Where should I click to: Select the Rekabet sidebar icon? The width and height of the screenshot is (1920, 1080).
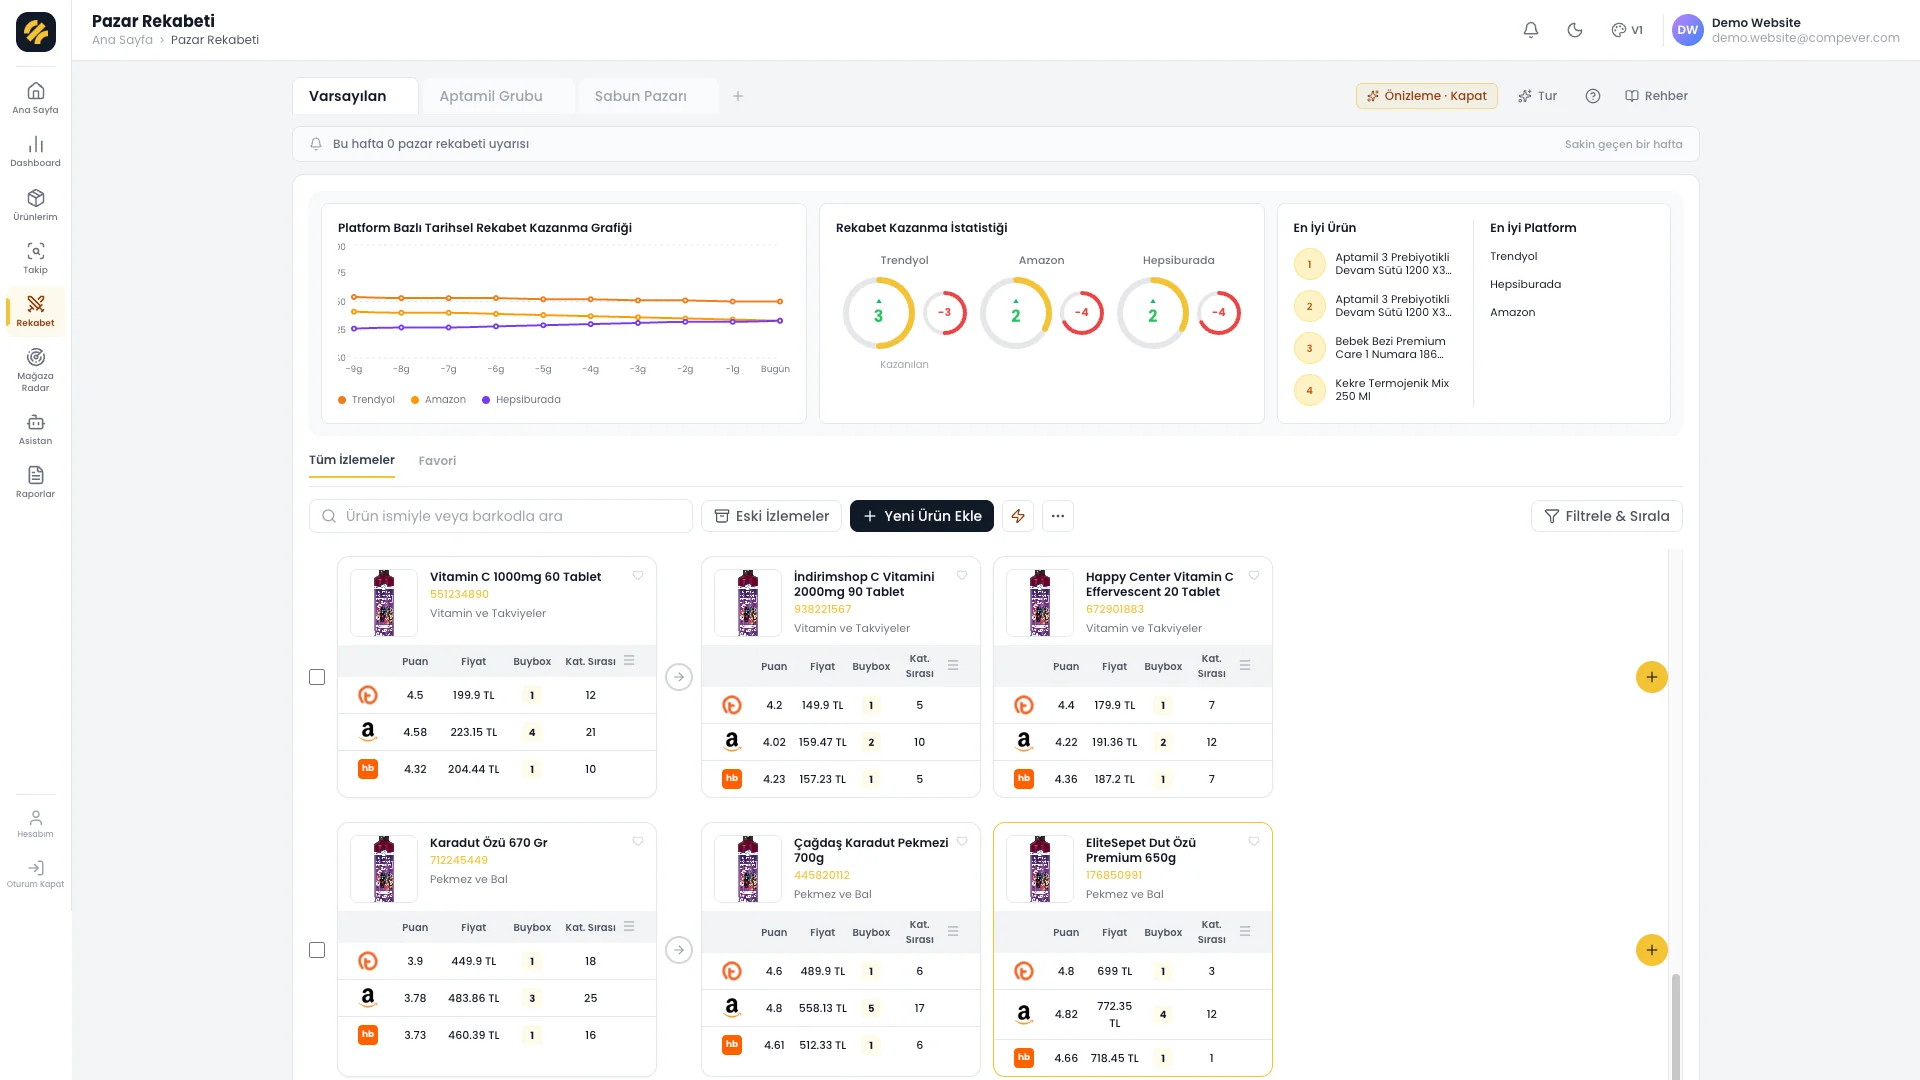pos(35,311)
